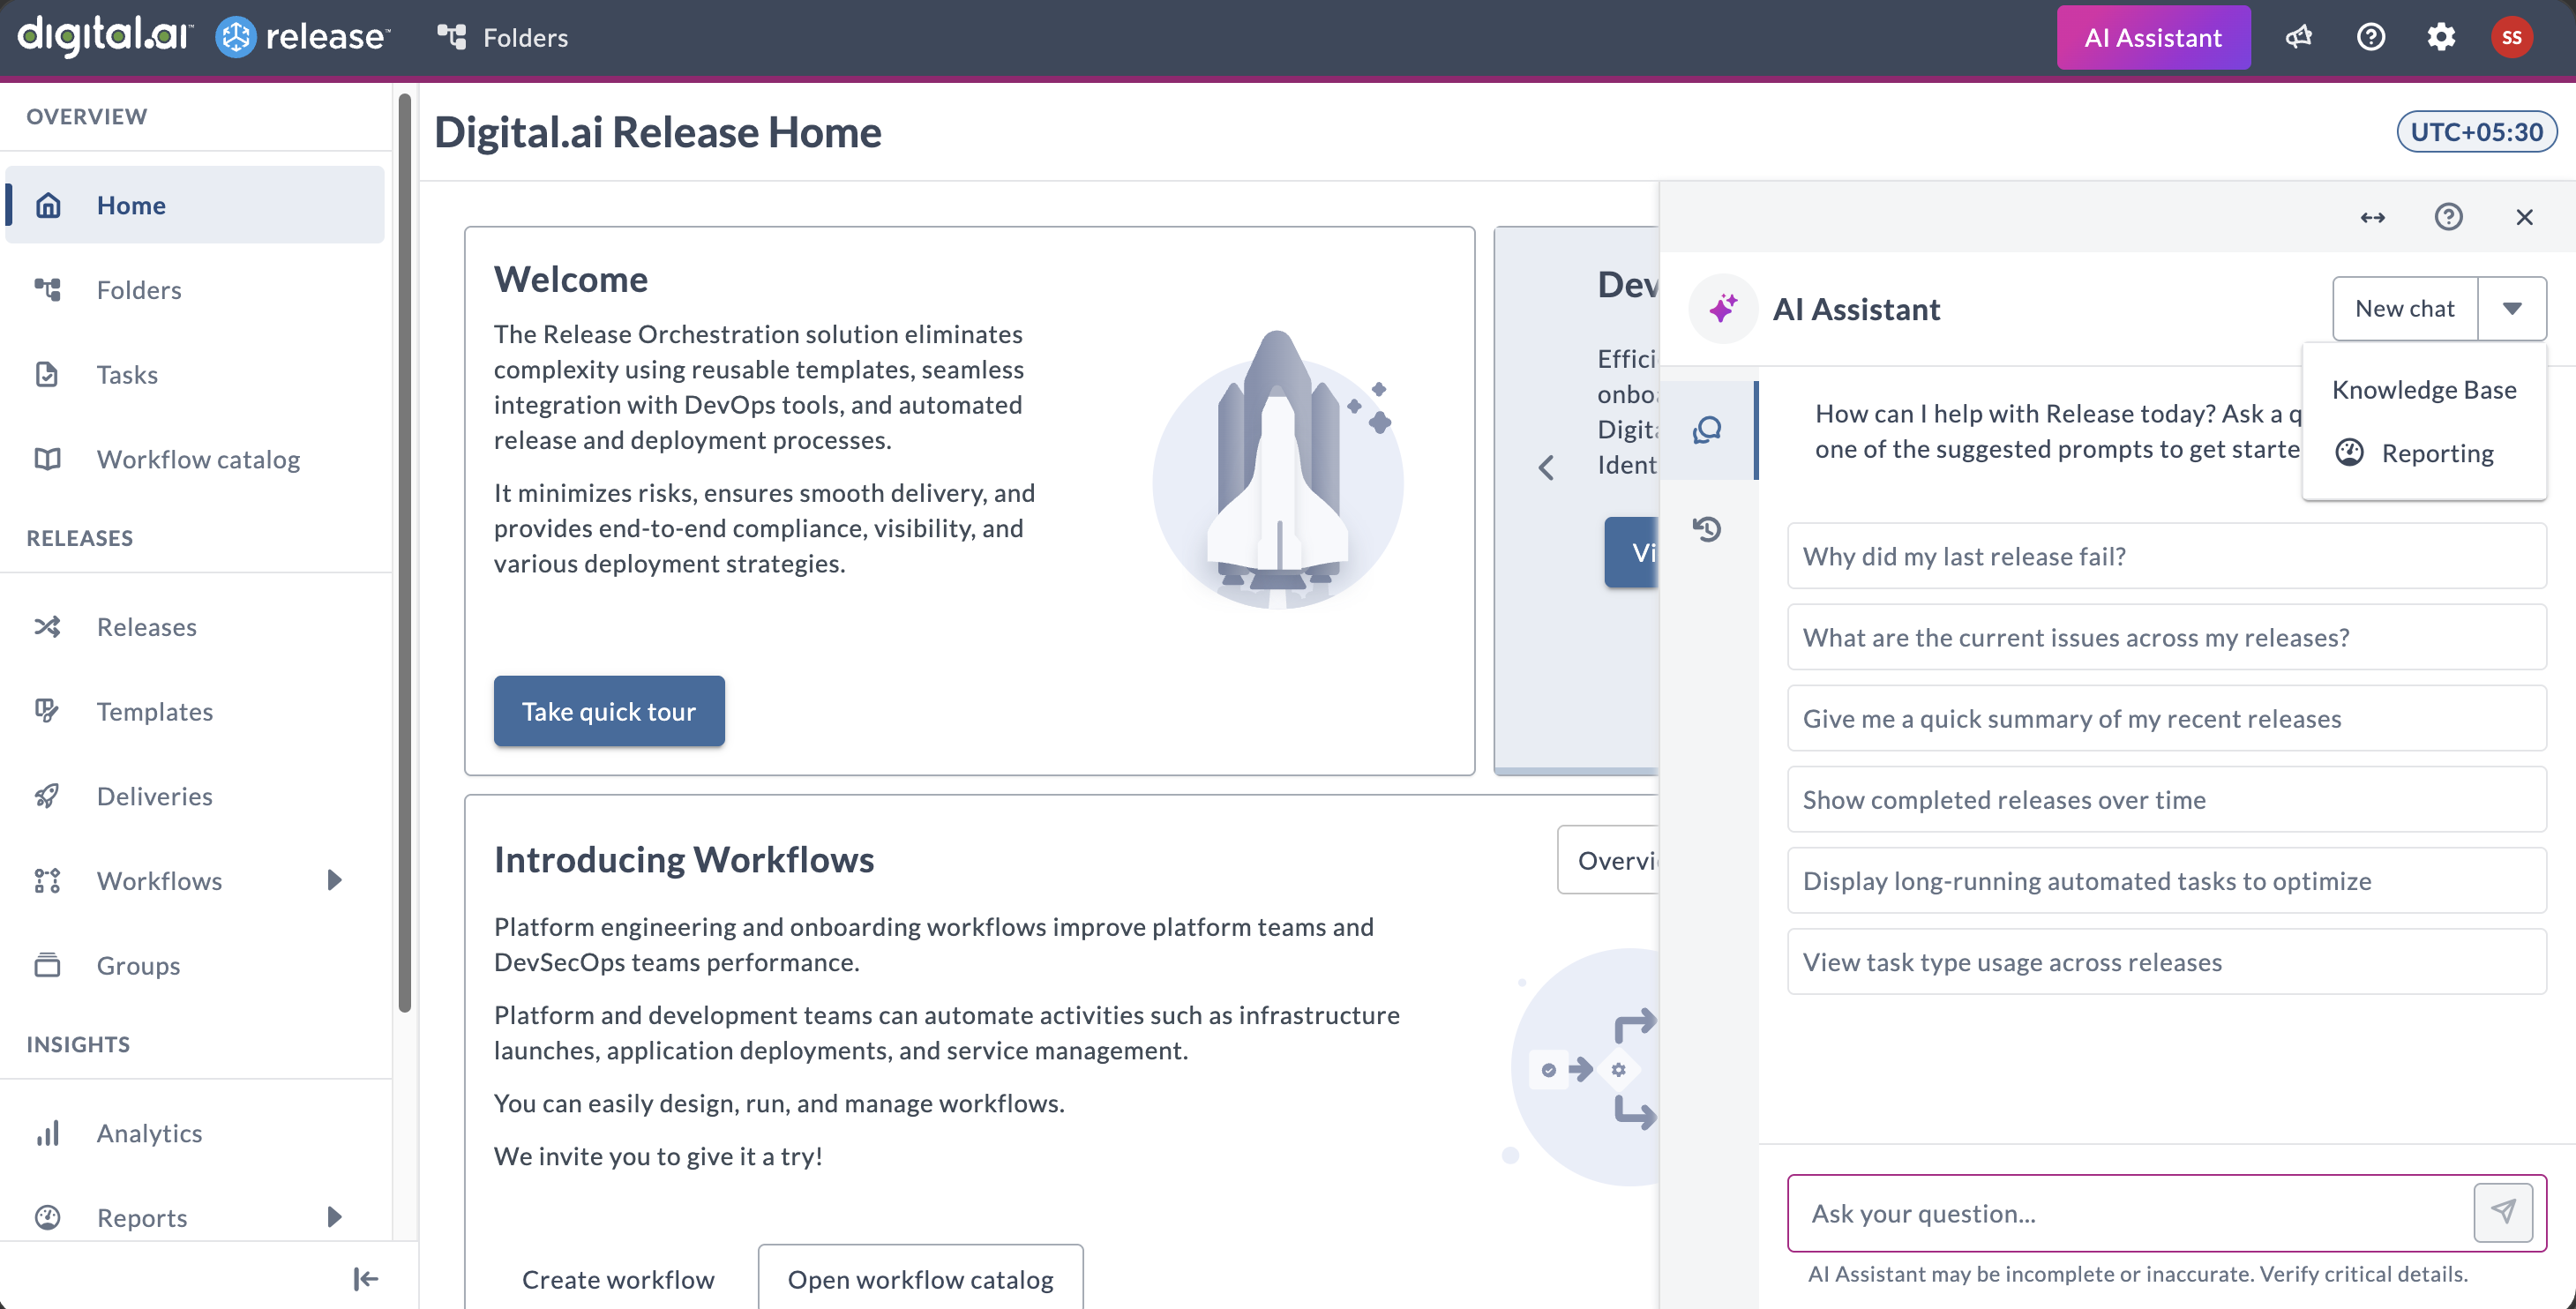Click the Templates icon in sidebar
Screen dimensions: 2576x1309
tap(48, 711)
